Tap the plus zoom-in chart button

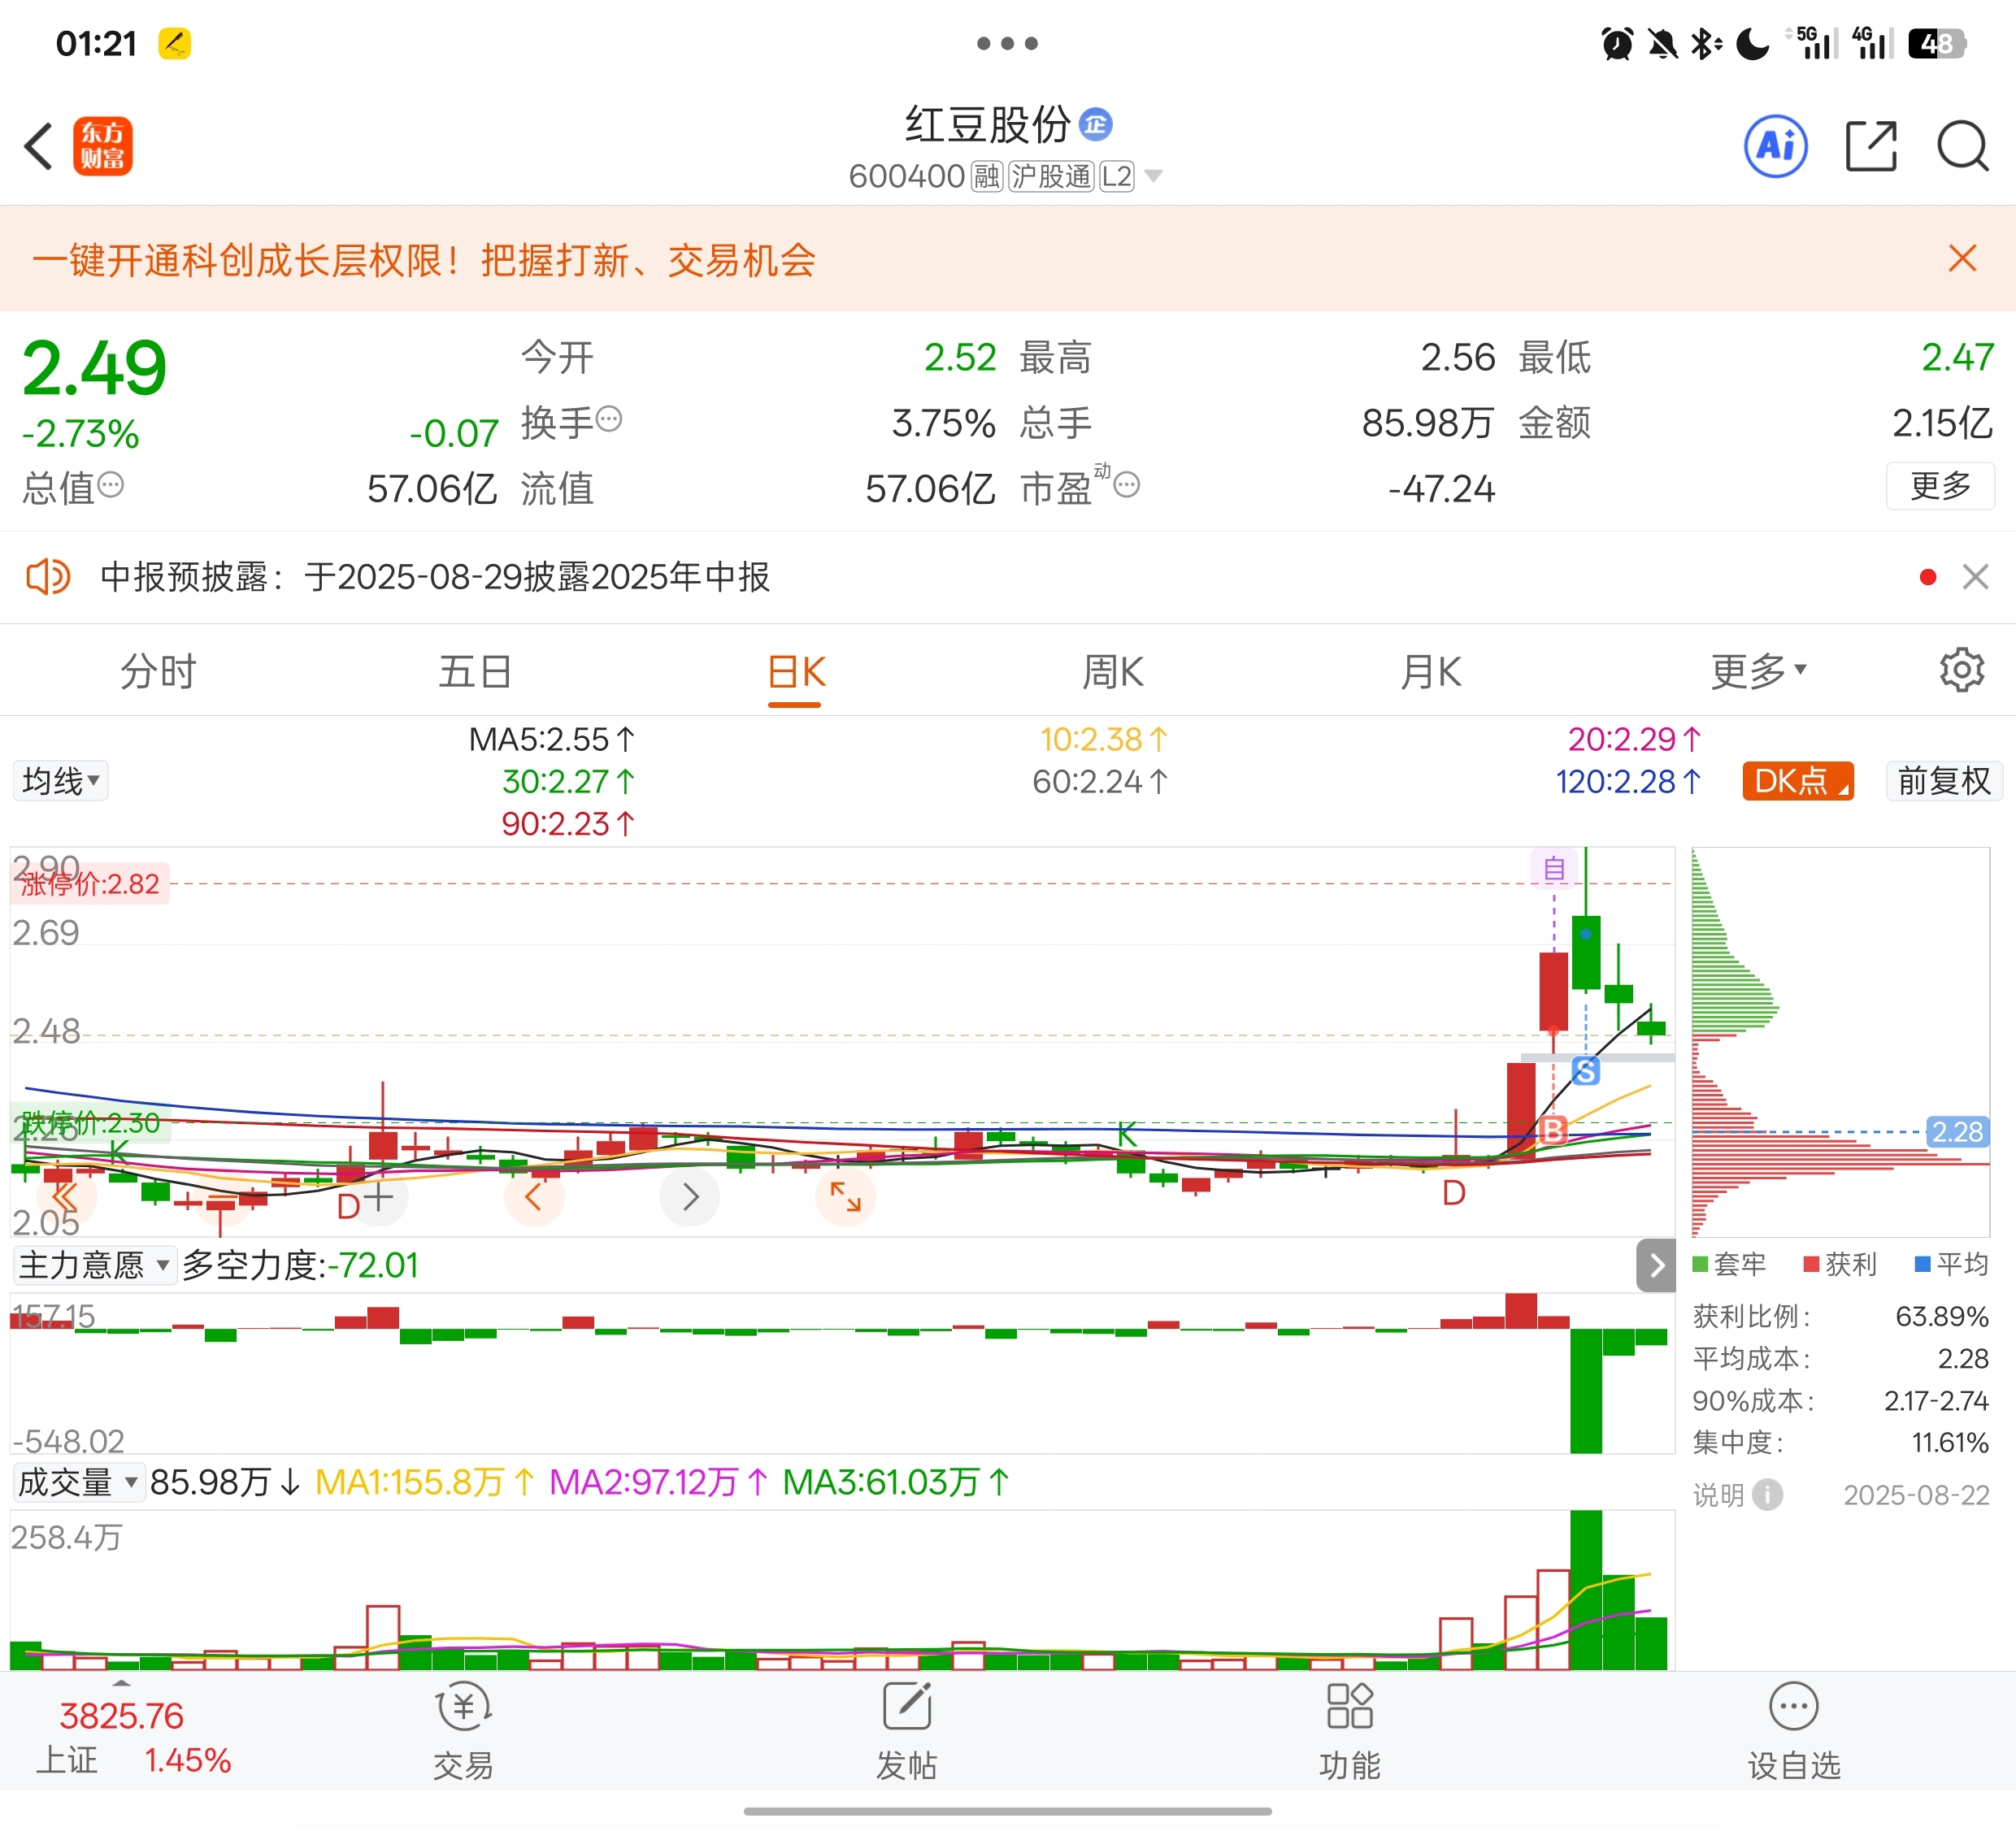(378, 1196)
